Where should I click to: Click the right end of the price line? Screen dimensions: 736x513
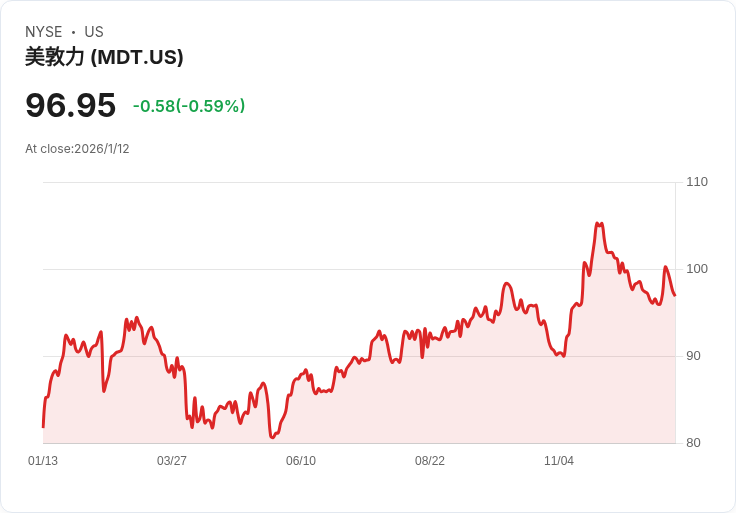click(x=675, y=295)
